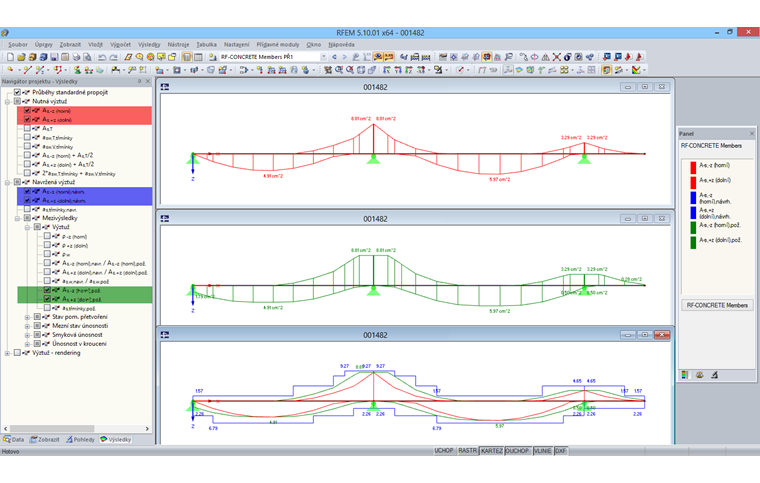760x483 pixels.
Task: Open the RF-CONCRETE Members PŘ1 dropdown
Action: [x=323, y=57]
